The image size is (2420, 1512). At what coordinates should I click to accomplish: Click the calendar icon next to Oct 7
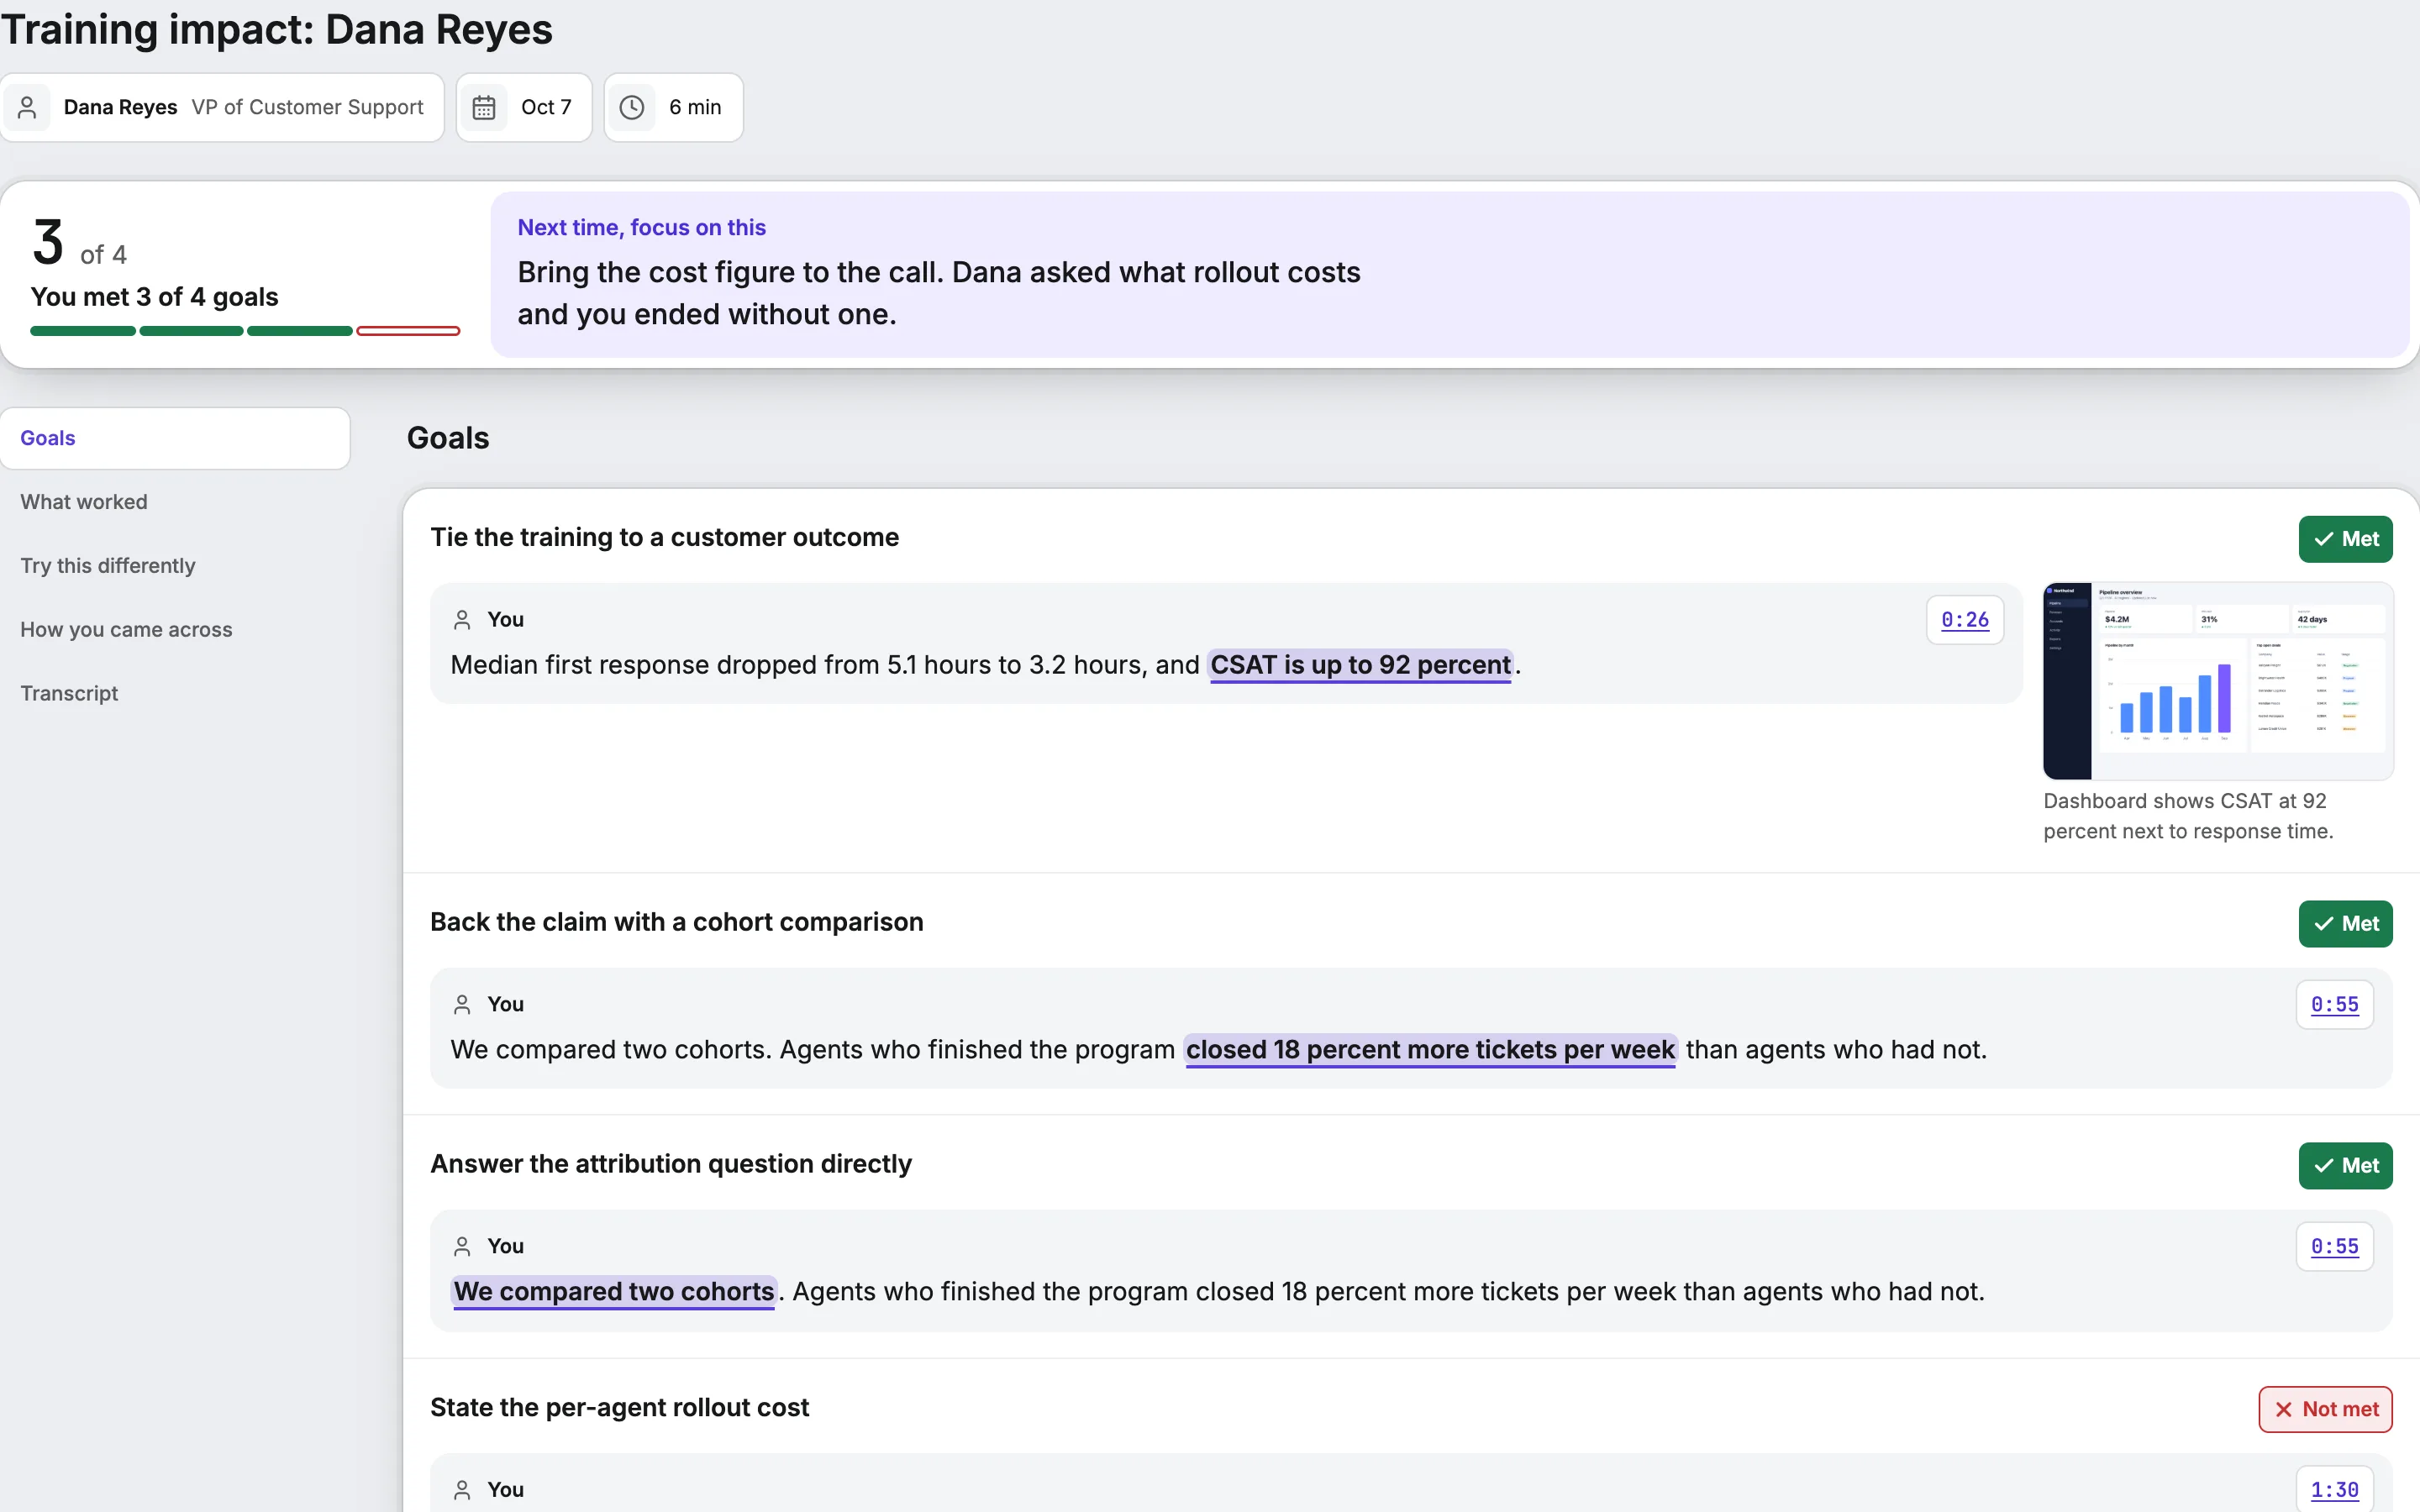(484, 107)
